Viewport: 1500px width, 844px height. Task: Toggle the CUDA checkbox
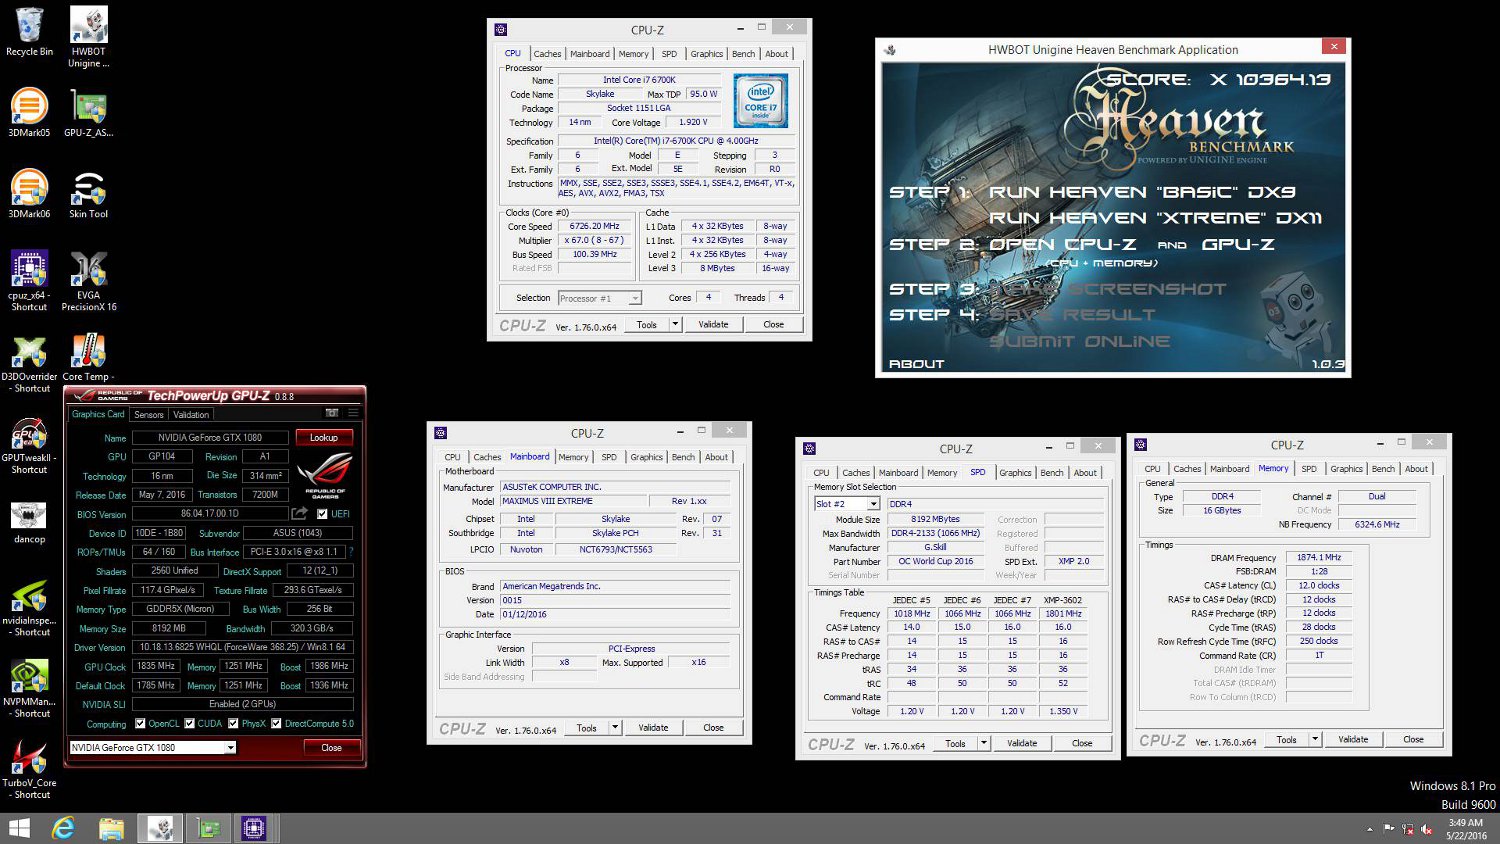click(189, 723)
